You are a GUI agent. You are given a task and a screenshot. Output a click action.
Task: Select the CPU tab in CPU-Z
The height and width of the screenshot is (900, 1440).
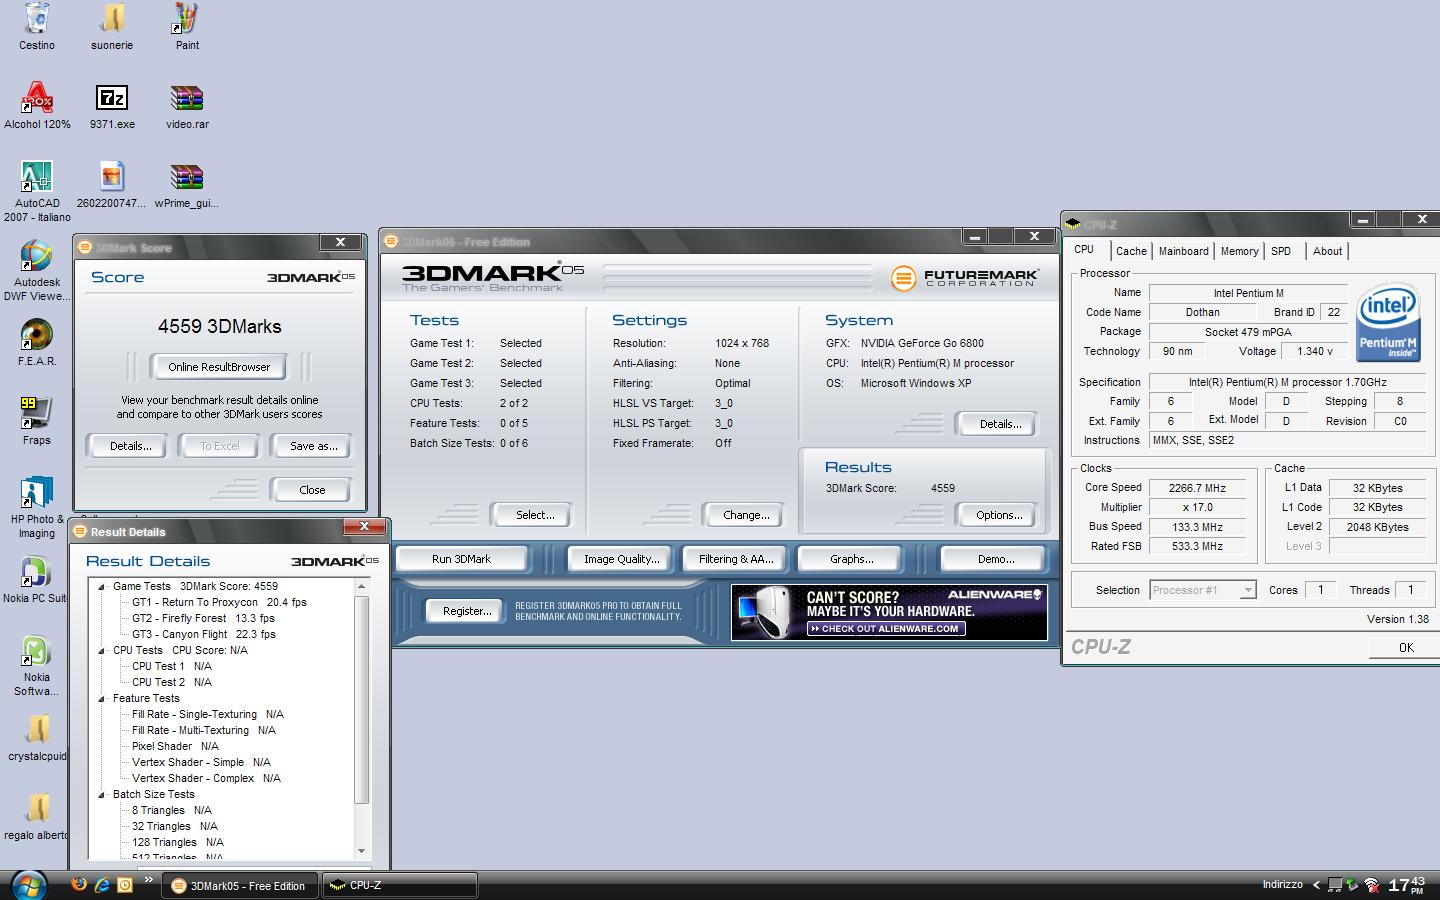[1084, 249]
